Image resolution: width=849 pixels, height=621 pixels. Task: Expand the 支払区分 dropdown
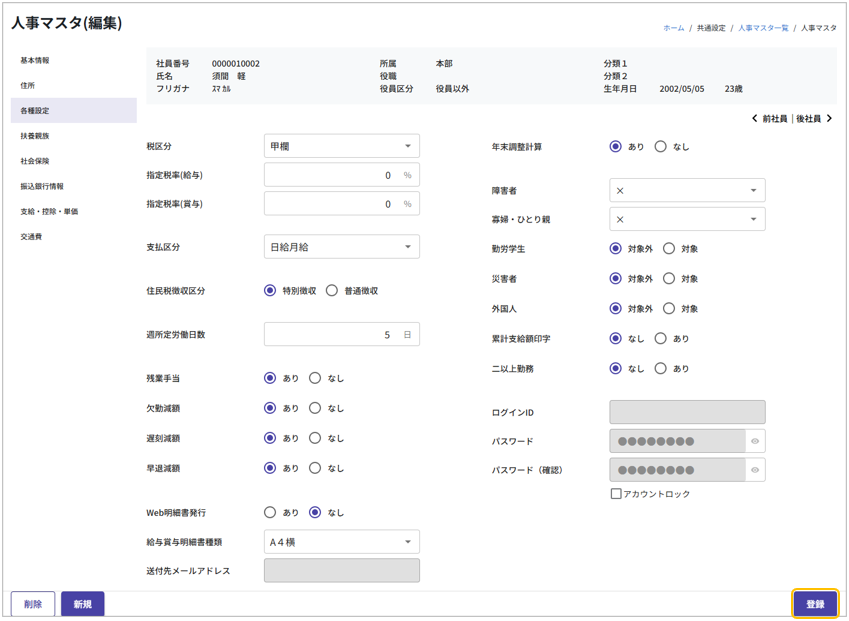tap(407, 247)
